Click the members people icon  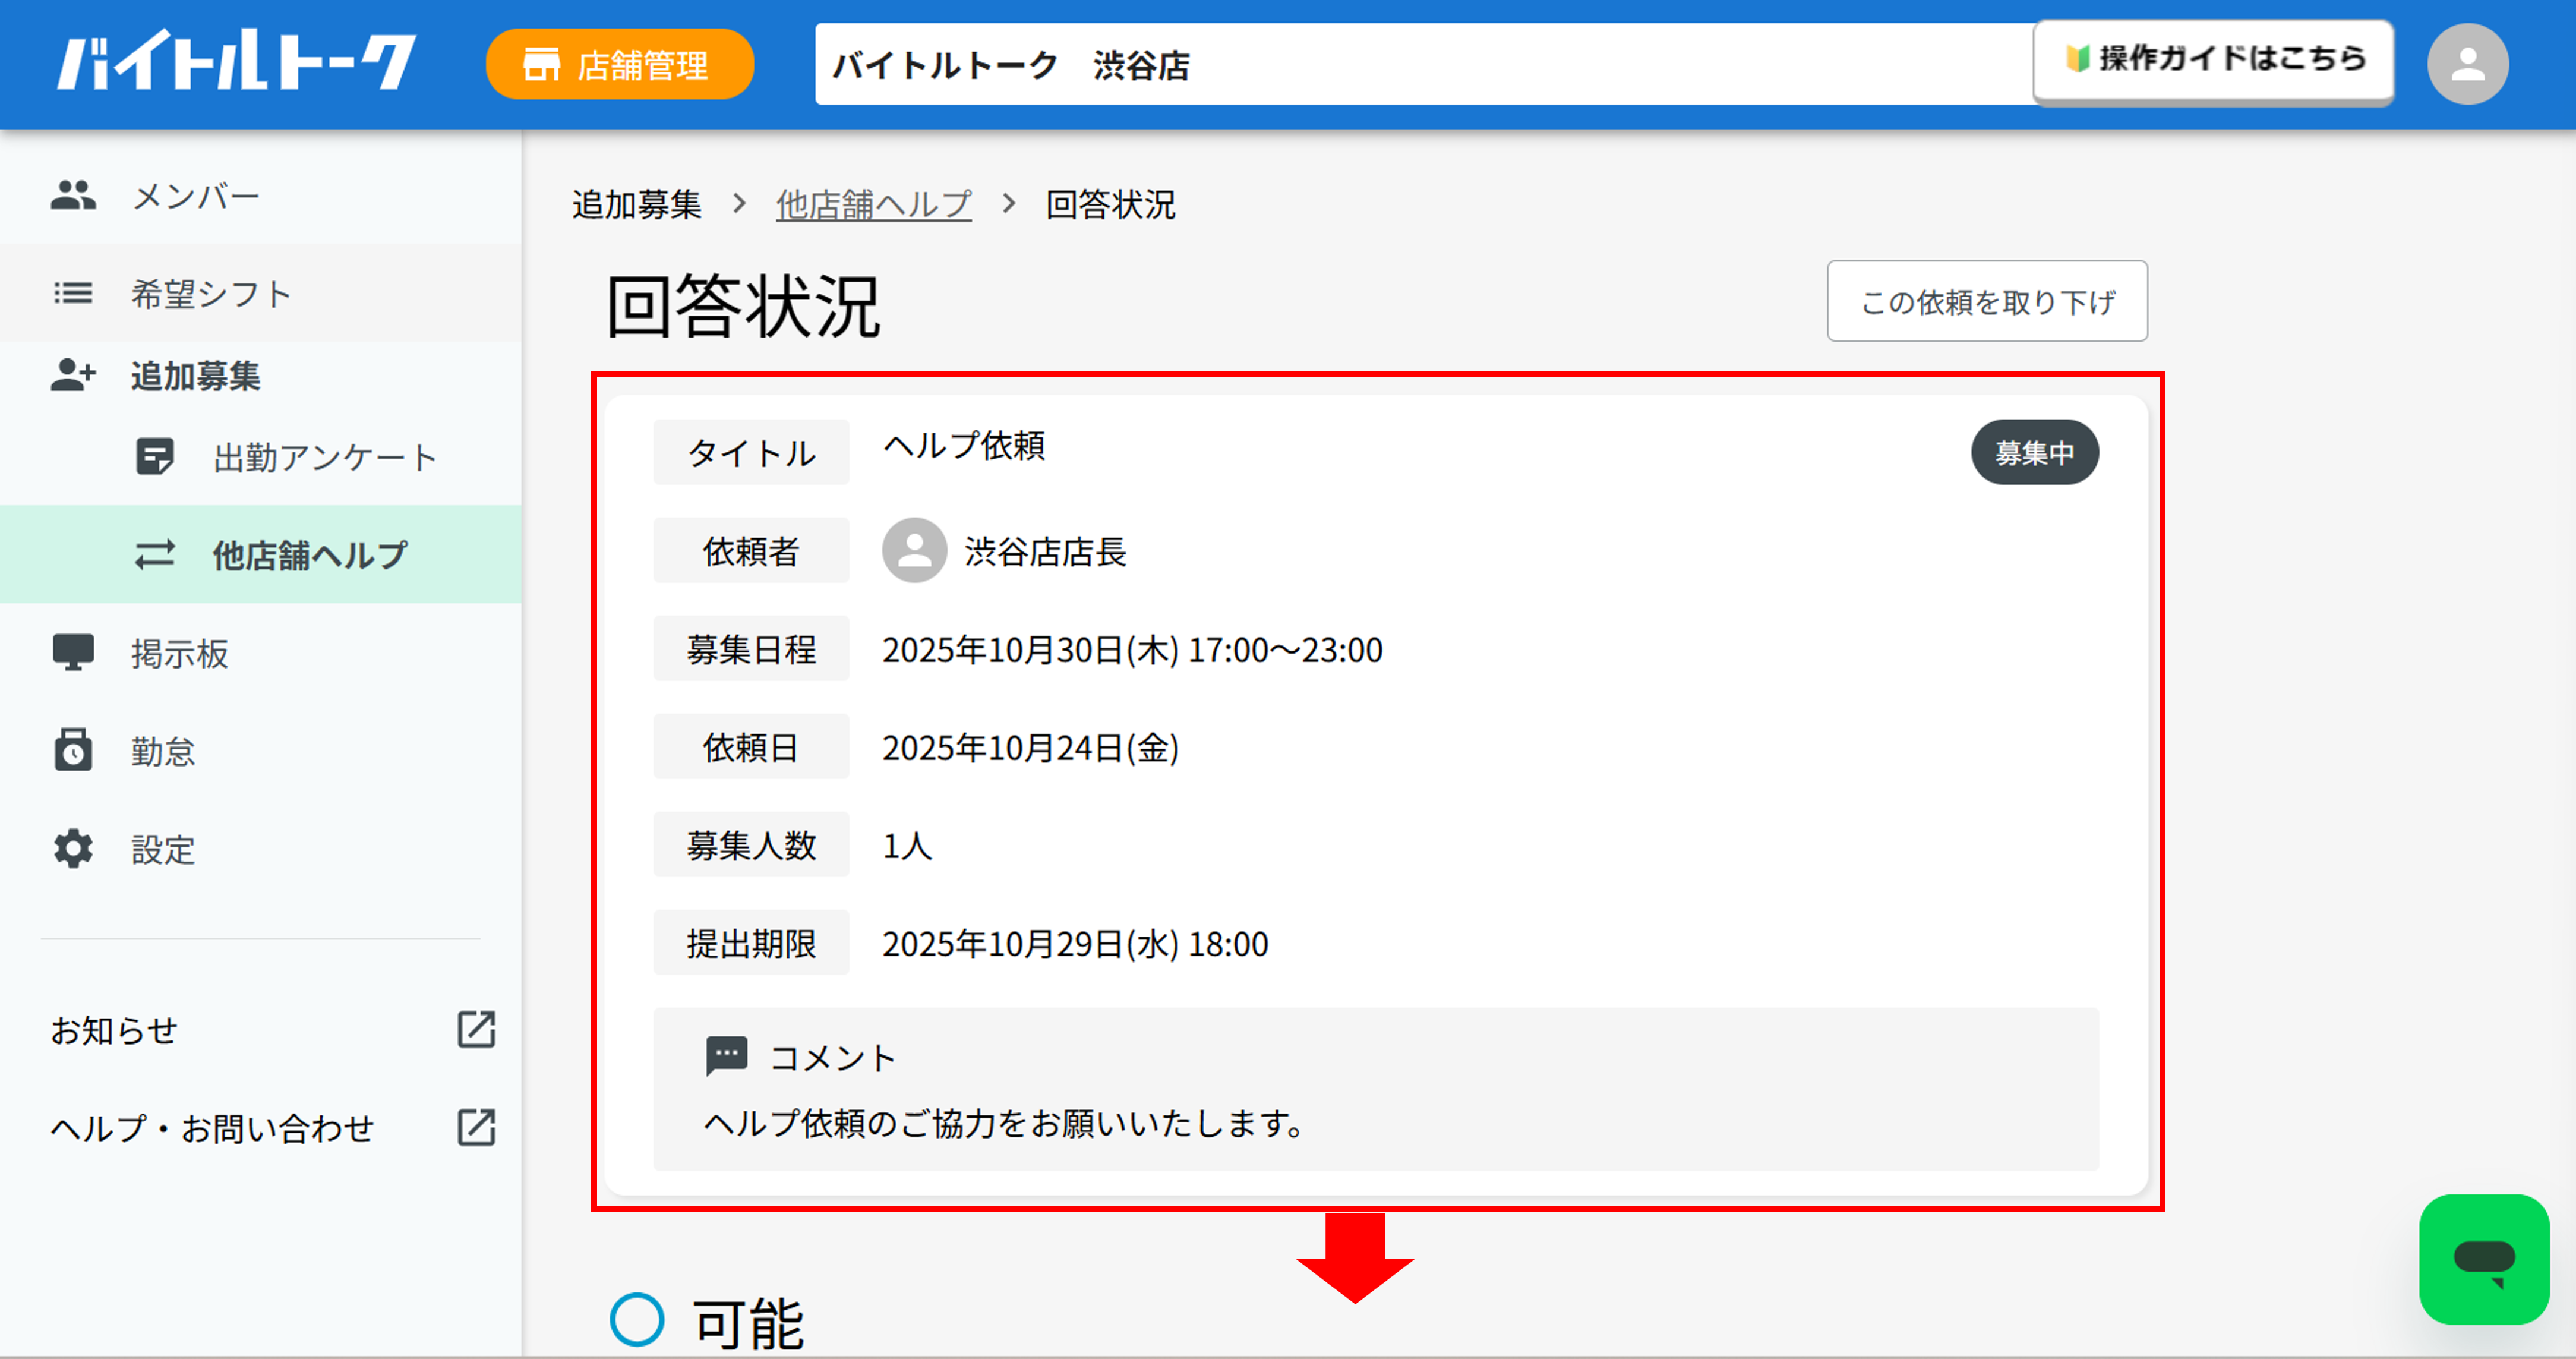[73, 195]
